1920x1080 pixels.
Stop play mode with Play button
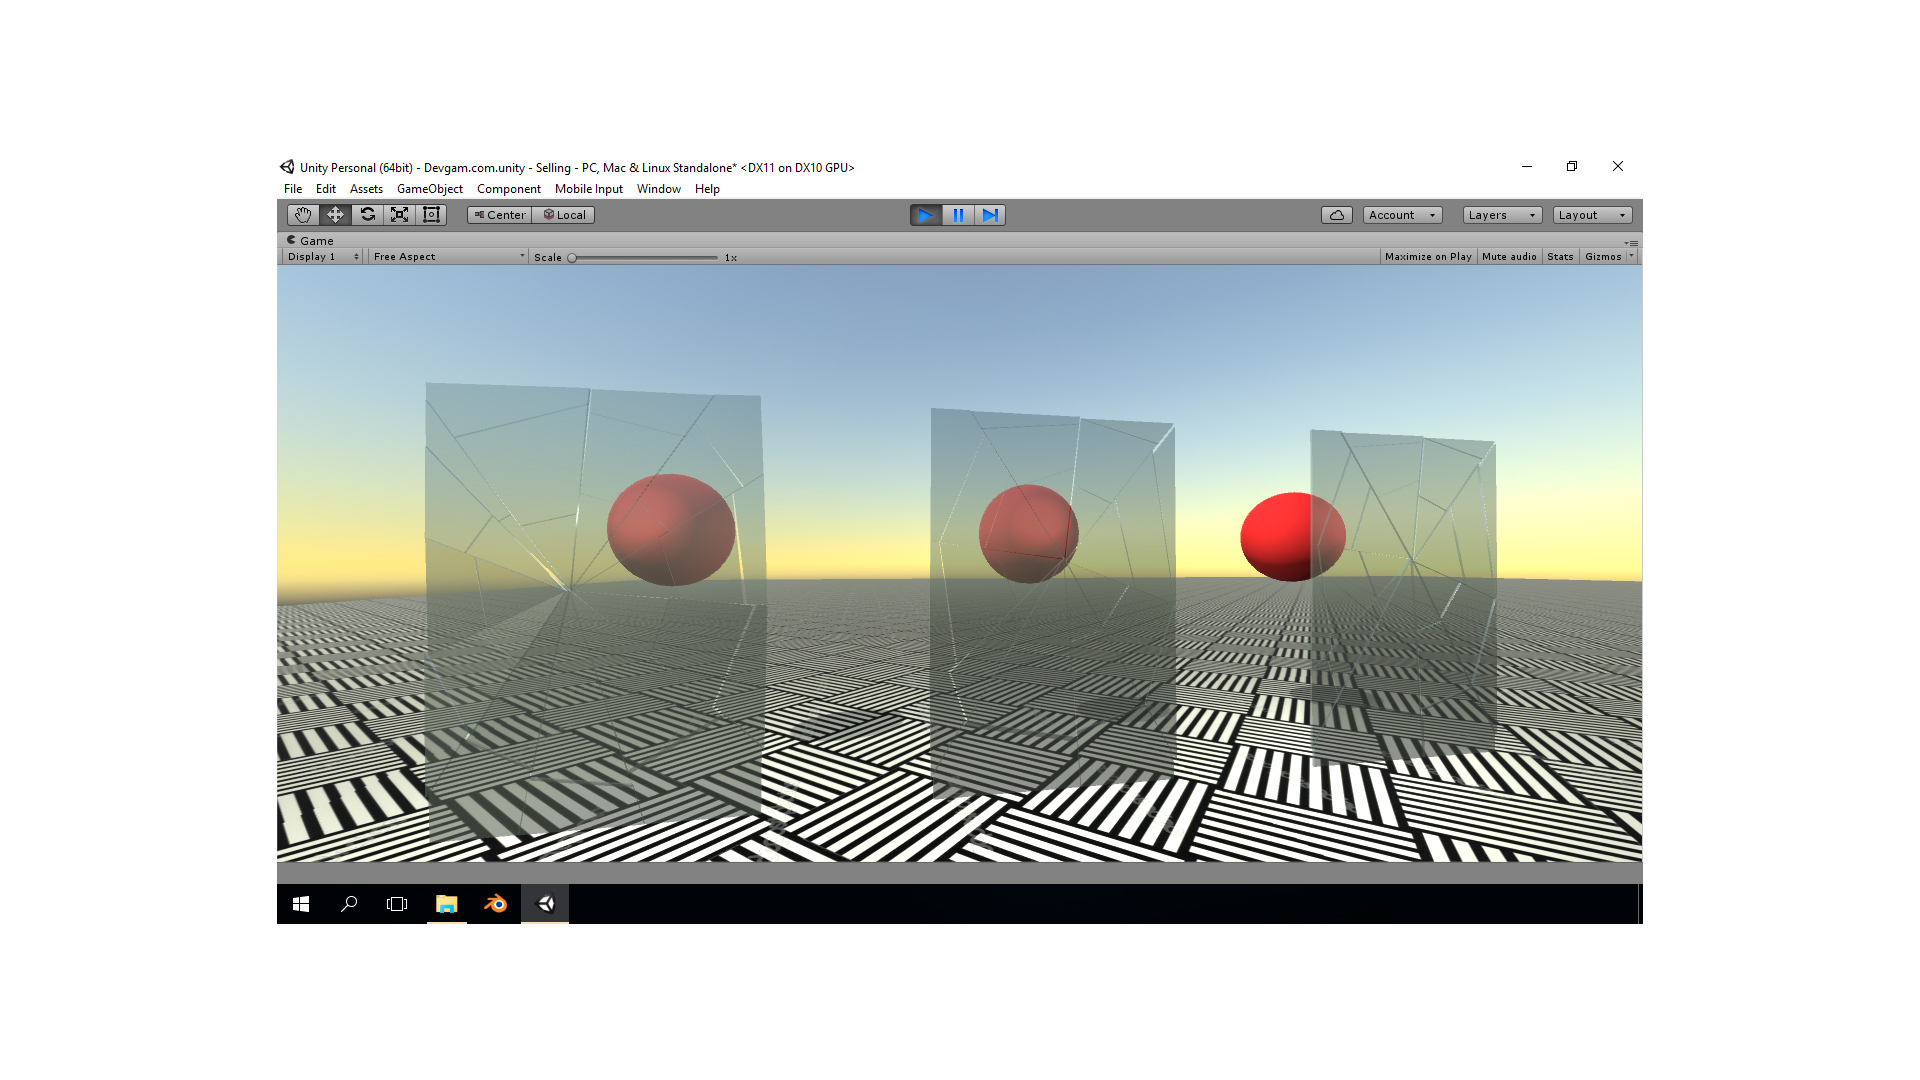tap(926, 215)
